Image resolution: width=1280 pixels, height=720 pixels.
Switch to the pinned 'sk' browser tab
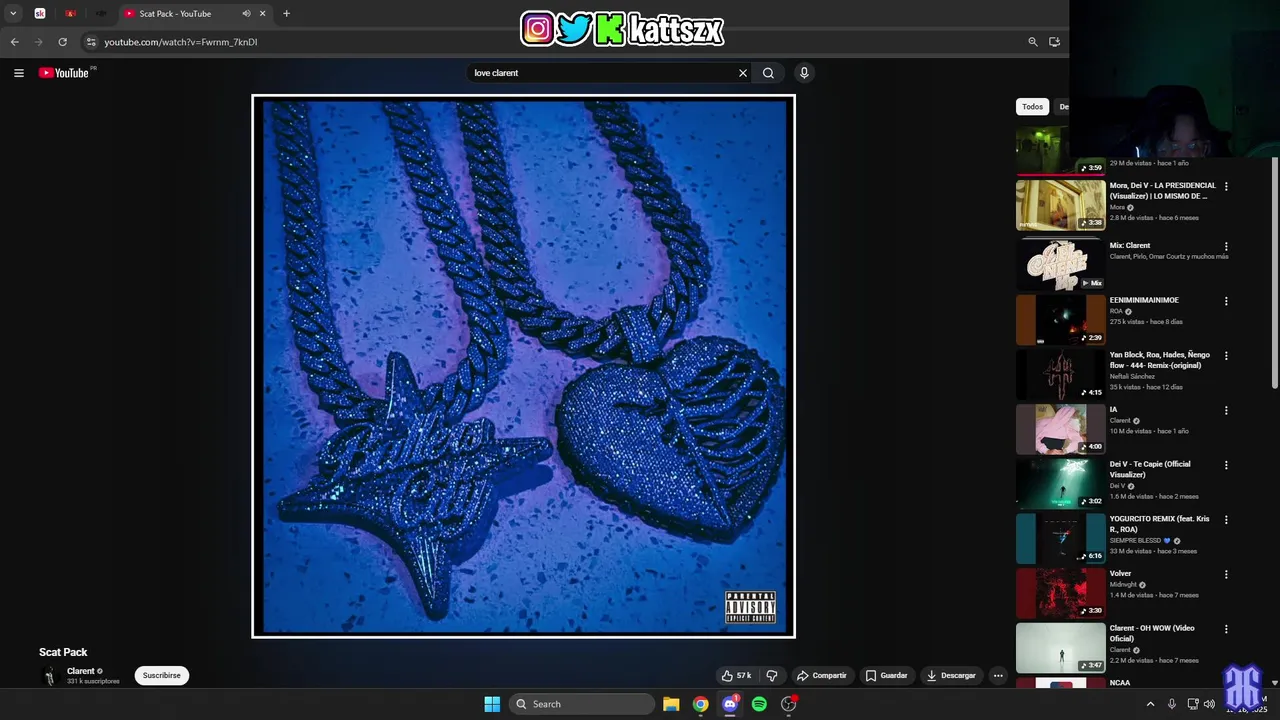click(40, 14)
